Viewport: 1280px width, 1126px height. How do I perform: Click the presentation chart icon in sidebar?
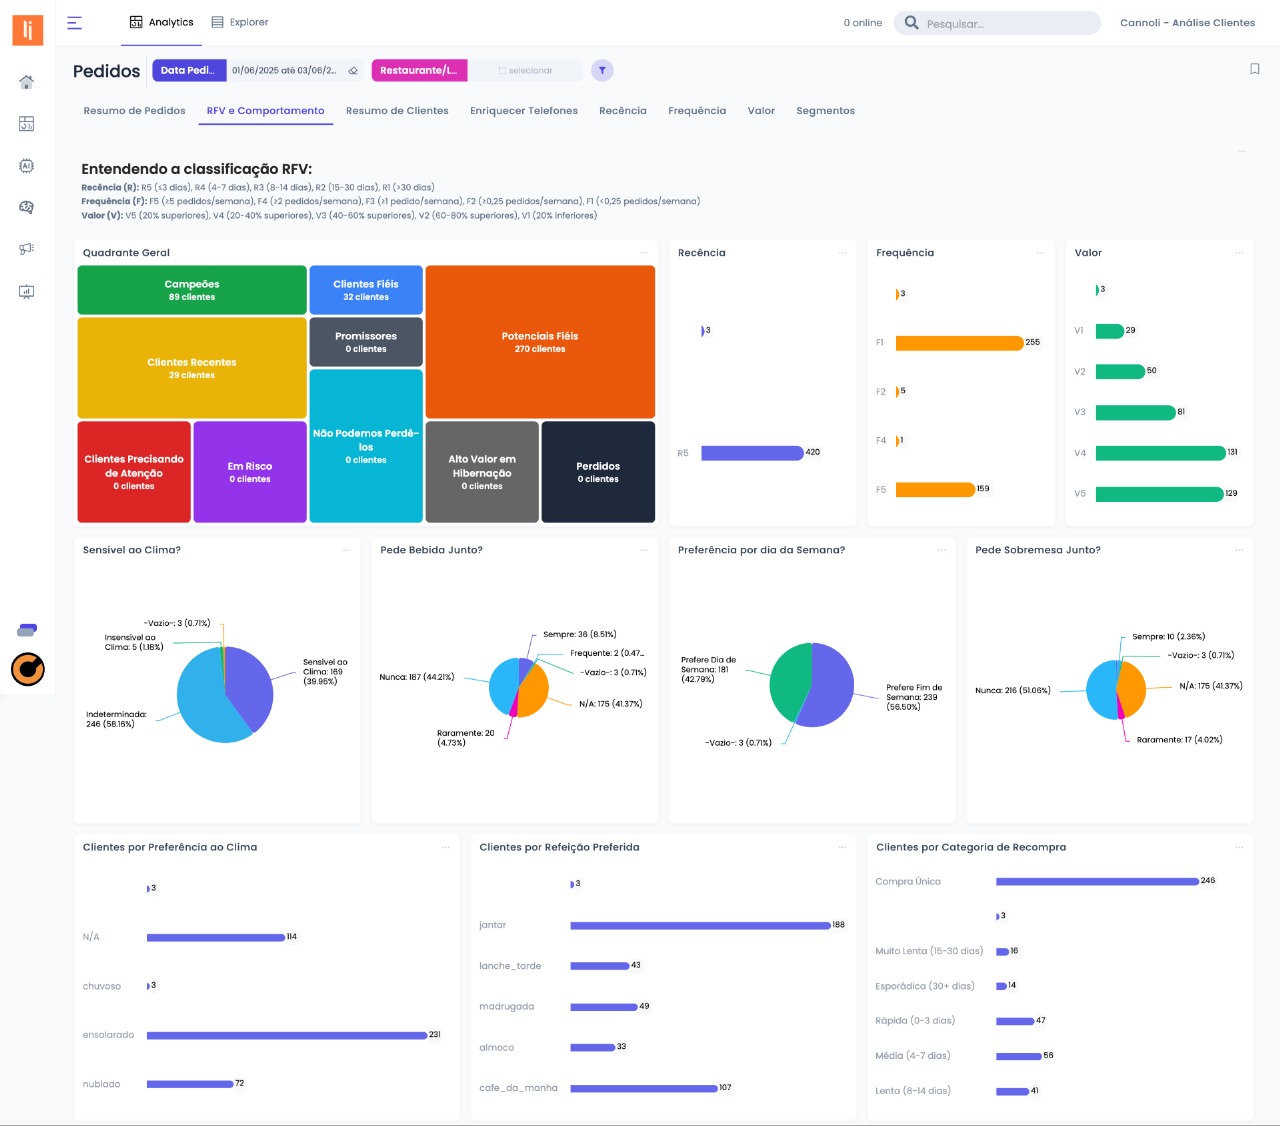[x=27, y=292]
